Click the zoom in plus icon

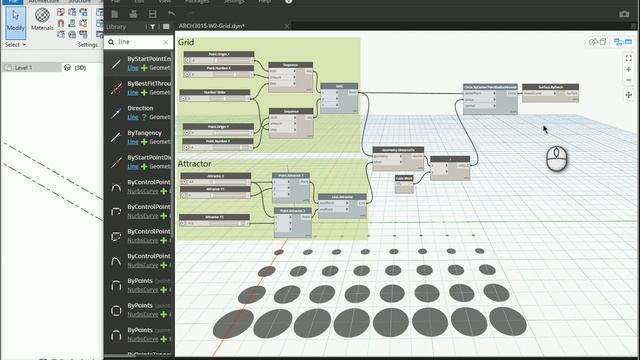pyautogui.click(x=629, y=69)
